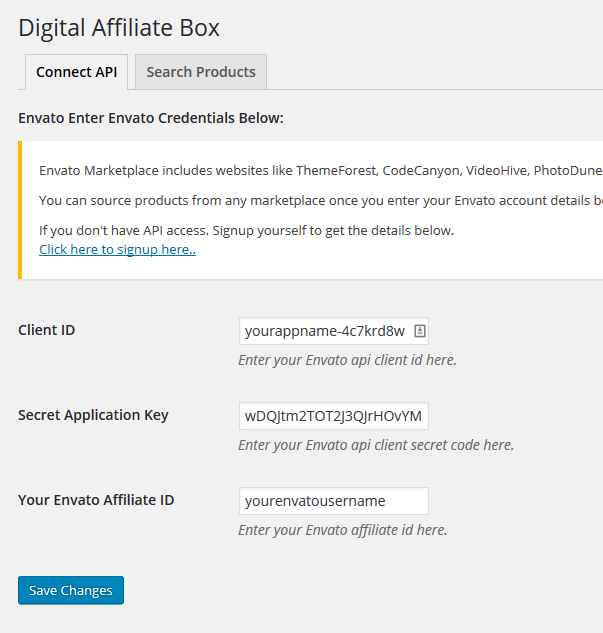Viewport: 603px width, 633px height.
Task: Switch to the Search Products tab
Action: click(201, 72)
